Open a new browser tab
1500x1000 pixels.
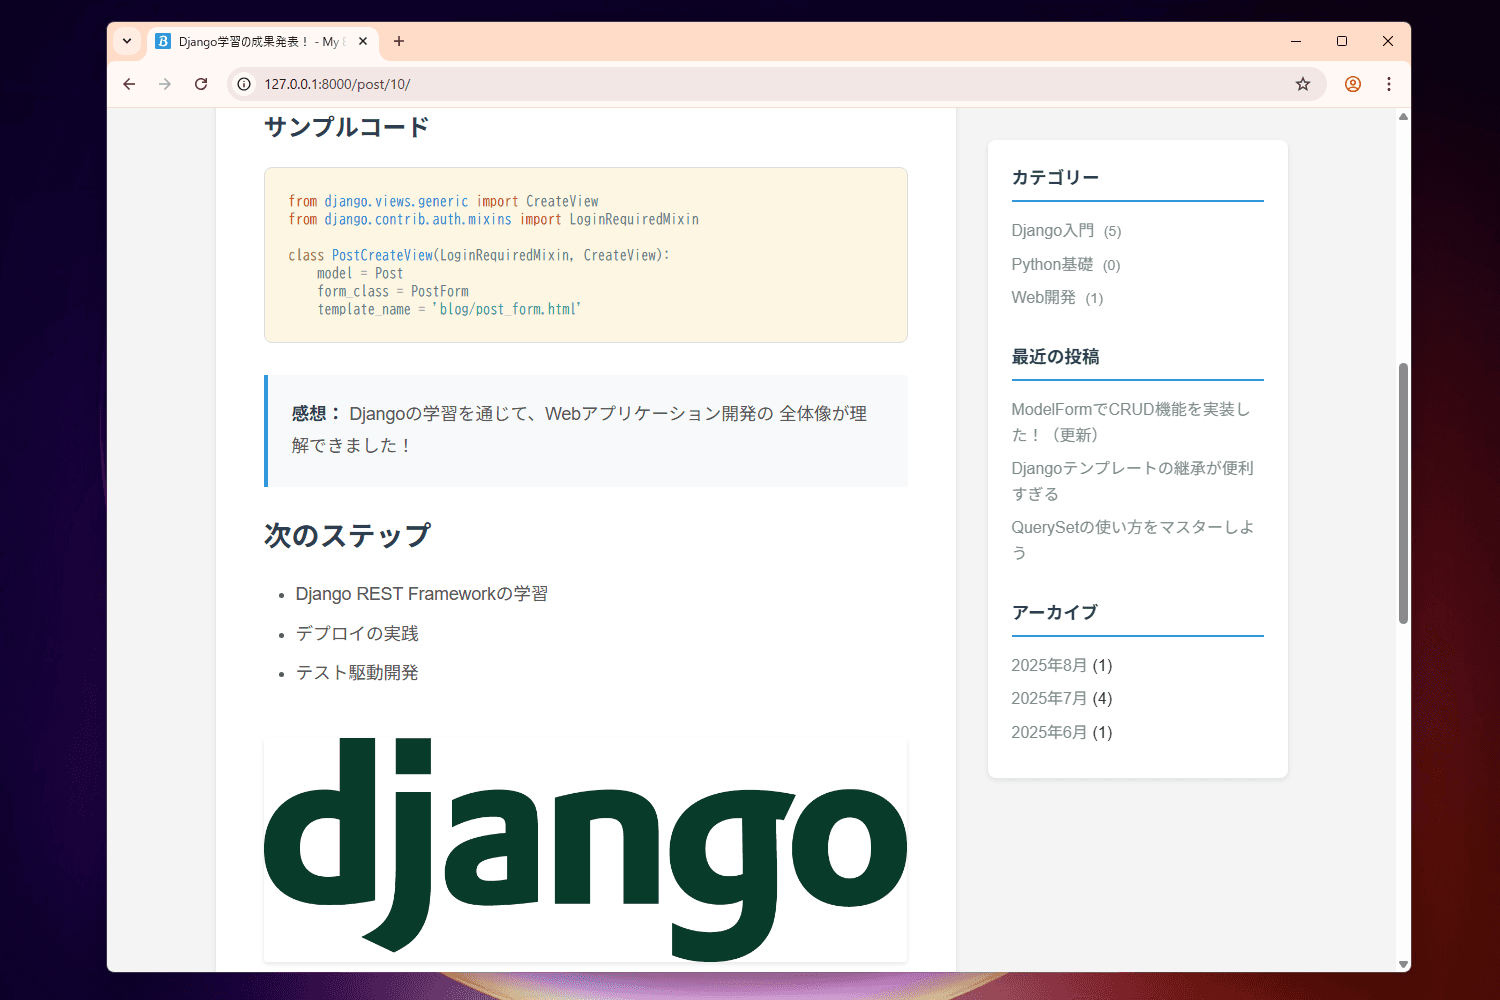(x=399, y=41)
